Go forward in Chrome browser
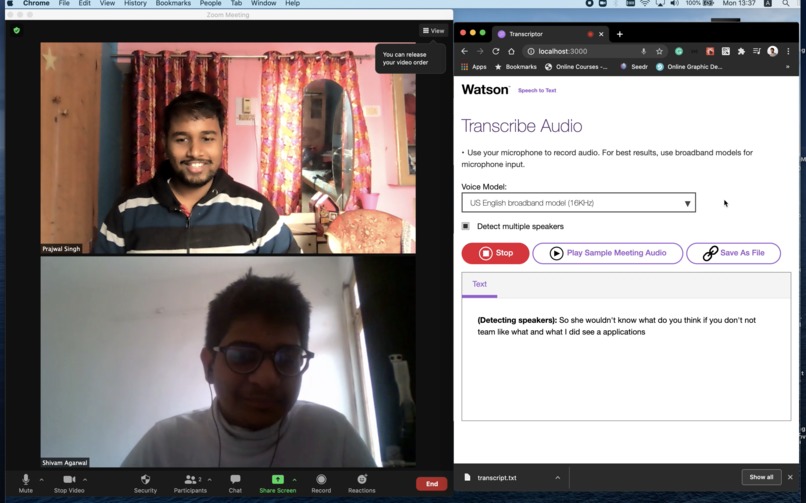The image size is (806, 503). [x=480, y=51]
